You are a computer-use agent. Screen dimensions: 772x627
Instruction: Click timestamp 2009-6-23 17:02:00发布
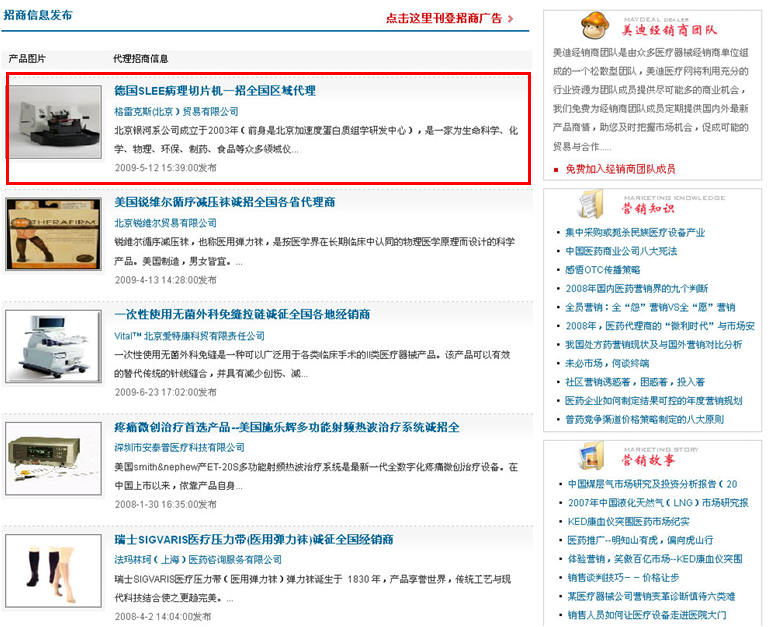[x=165, y=393]
